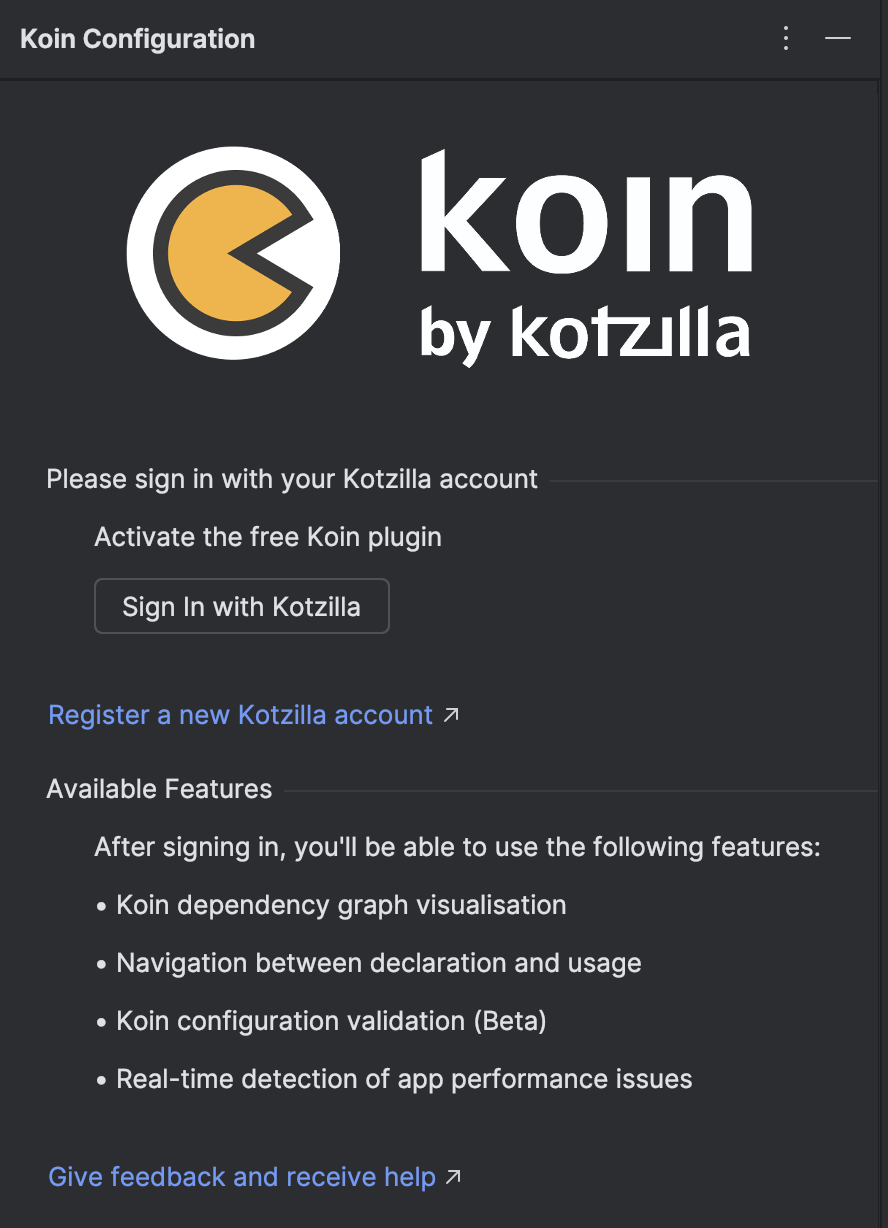This screenshot has width=888, height=1228.
Task: Sign In with Kotzilla
Action: [242, 606]
